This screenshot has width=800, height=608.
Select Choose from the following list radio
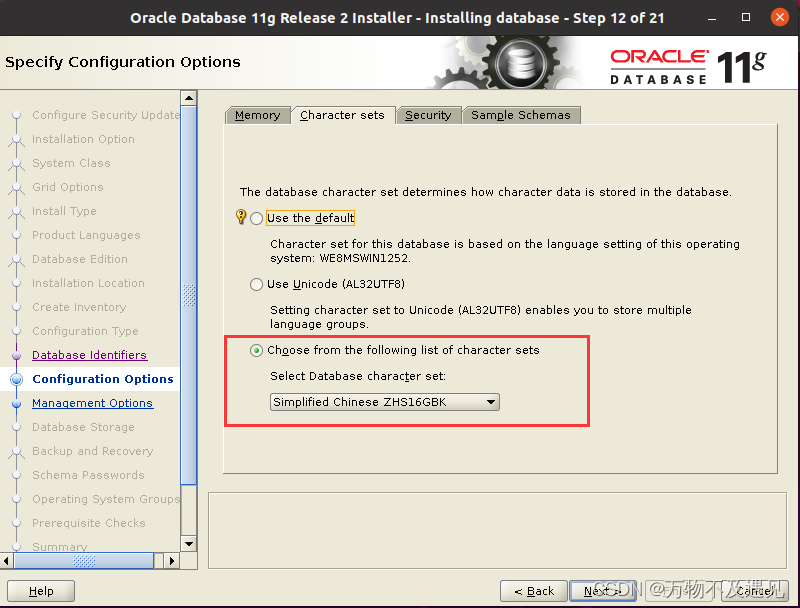pyautogui.click(x=257, y=350)
